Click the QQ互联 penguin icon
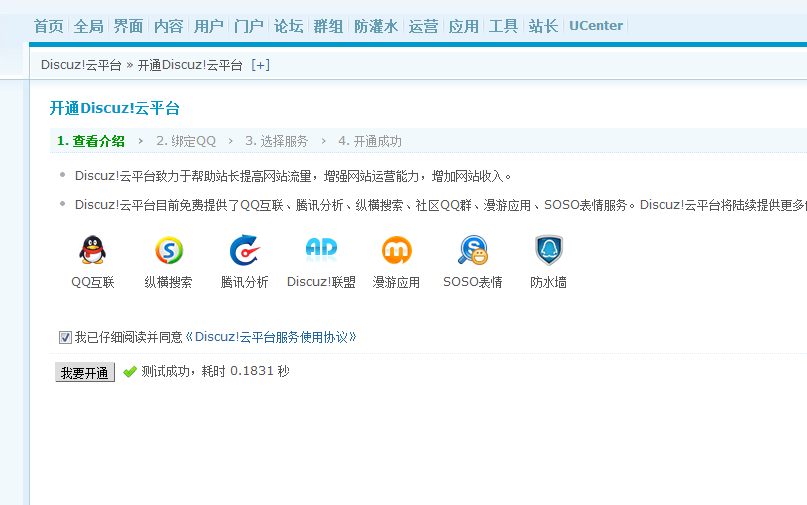The image size is (807, 505). [93, 250]
